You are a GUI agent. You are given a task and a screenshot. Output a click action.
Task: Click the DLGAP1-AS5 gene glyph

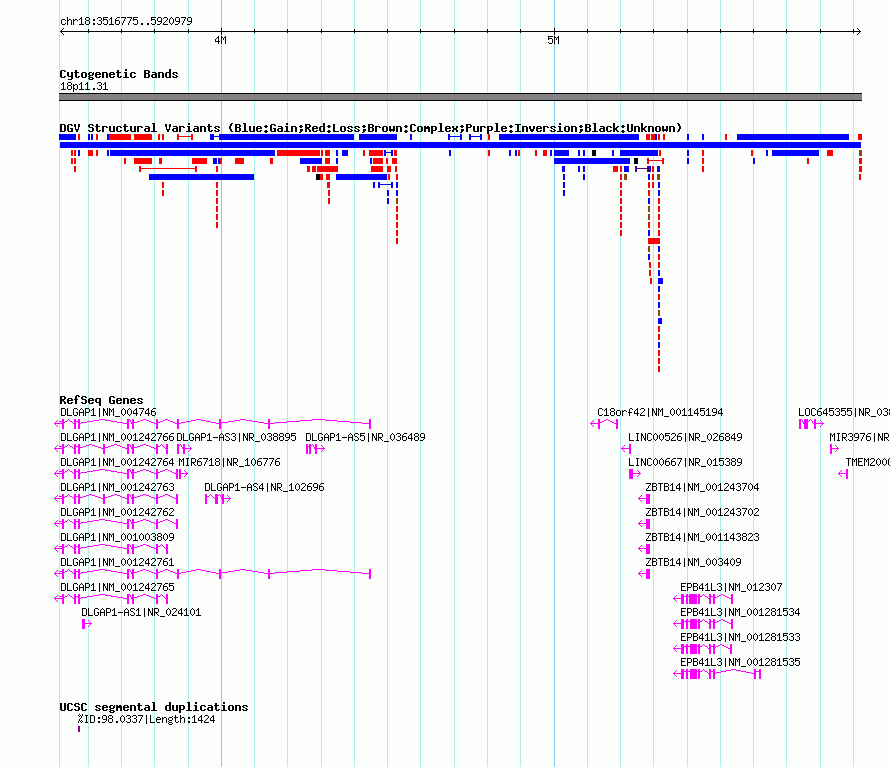(315, 449)
